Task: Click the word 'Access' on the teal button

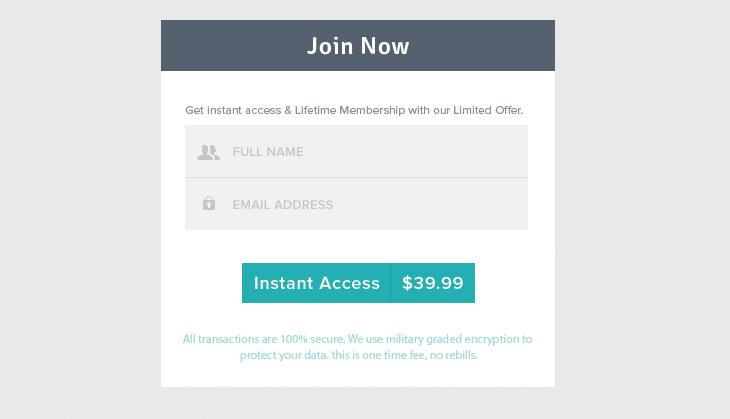Action: [349, 283]
